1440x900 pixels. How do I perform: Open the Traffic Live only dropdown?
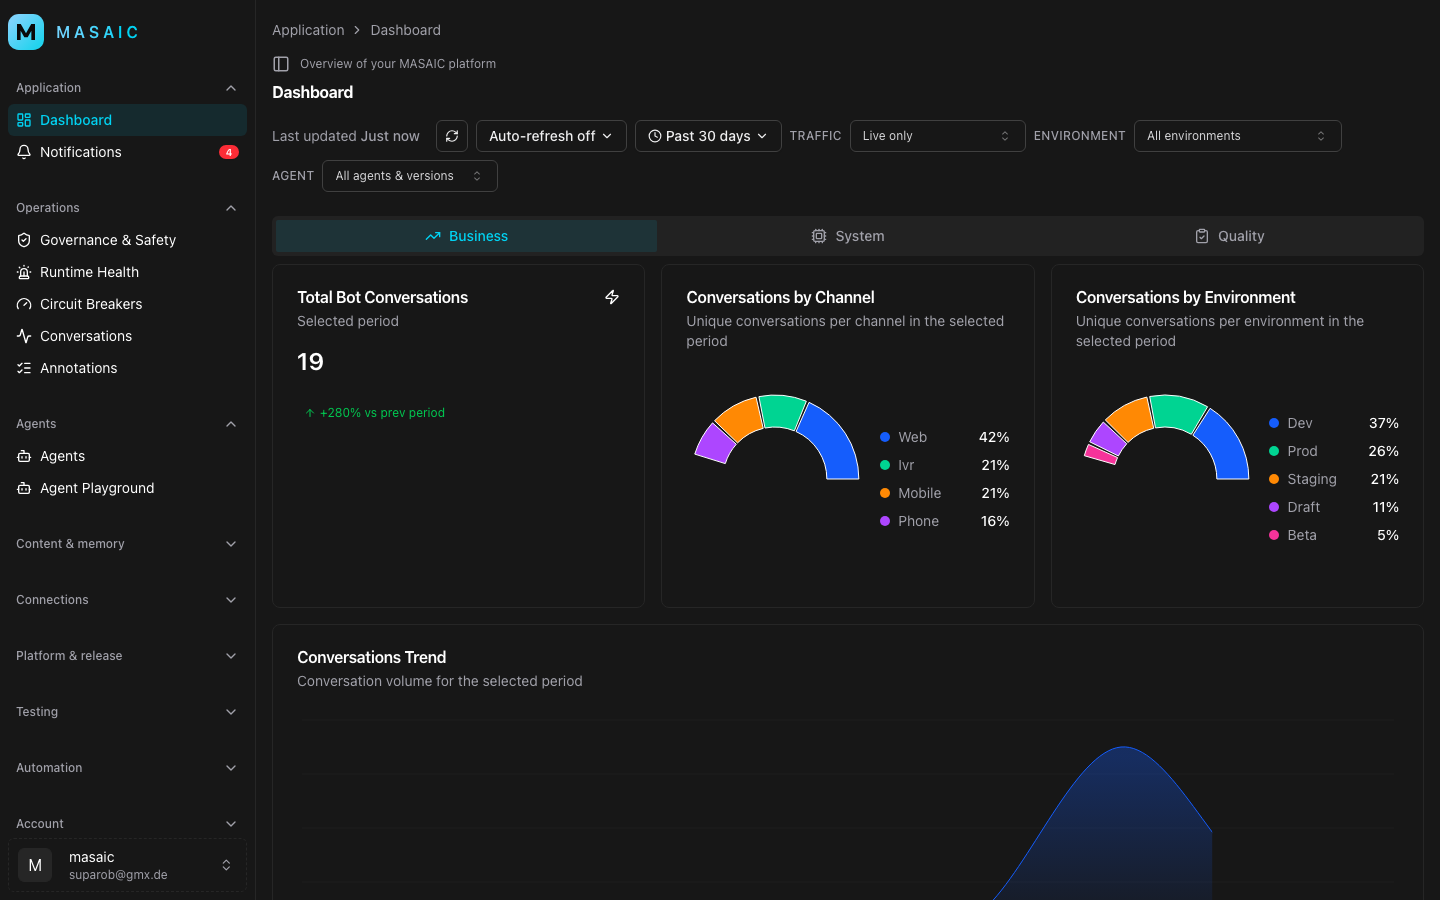pyautogui.click(x=937, y=136)
